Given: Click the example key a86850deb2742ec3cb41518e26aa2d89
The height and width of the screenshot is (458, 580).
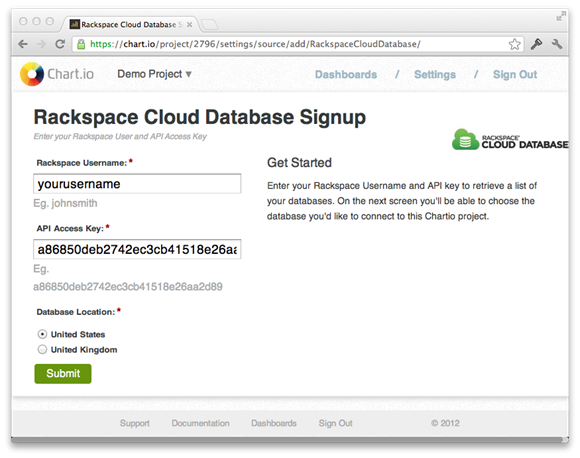Looking at the screenshot, I should pos(128,287).
